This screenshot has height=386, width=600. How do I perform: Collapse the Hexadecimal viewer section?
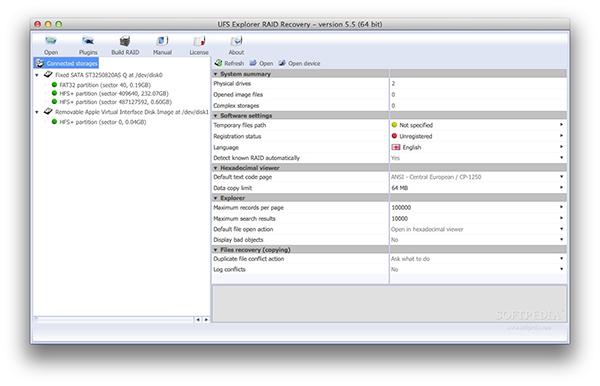[215, 168]
